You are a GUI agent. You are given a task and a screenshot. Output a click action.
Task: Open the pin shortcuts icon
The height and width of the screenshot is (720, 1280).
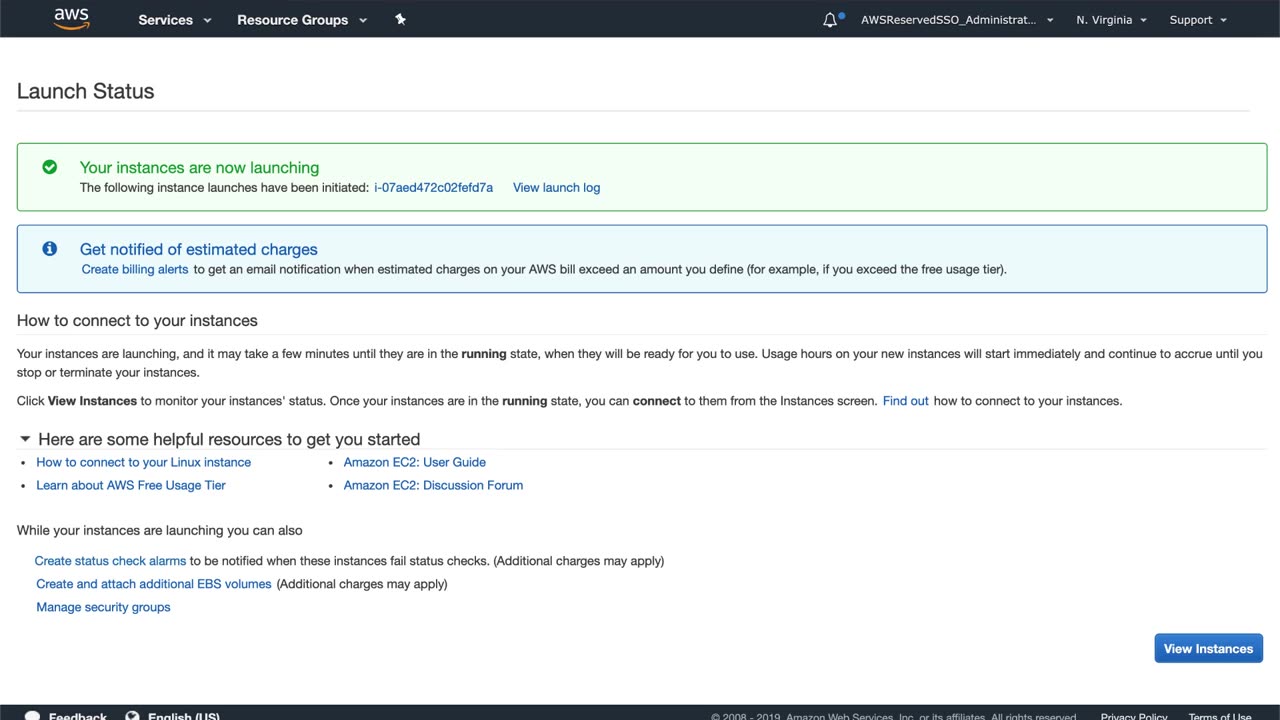[400, 19]
